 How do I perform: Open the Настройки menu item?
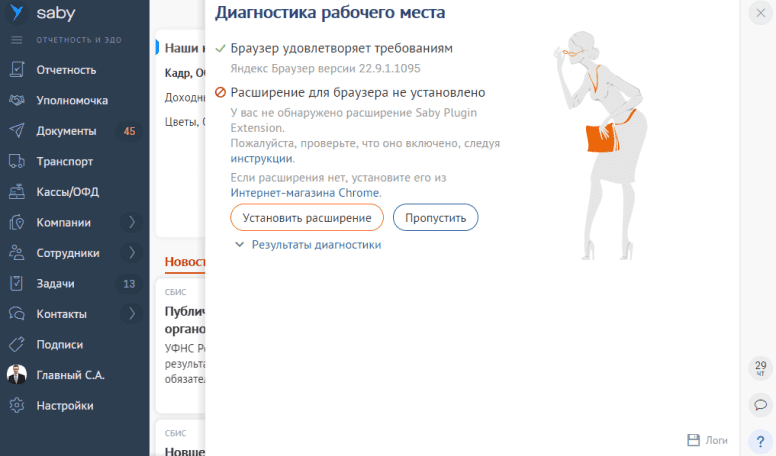(65, 406)
